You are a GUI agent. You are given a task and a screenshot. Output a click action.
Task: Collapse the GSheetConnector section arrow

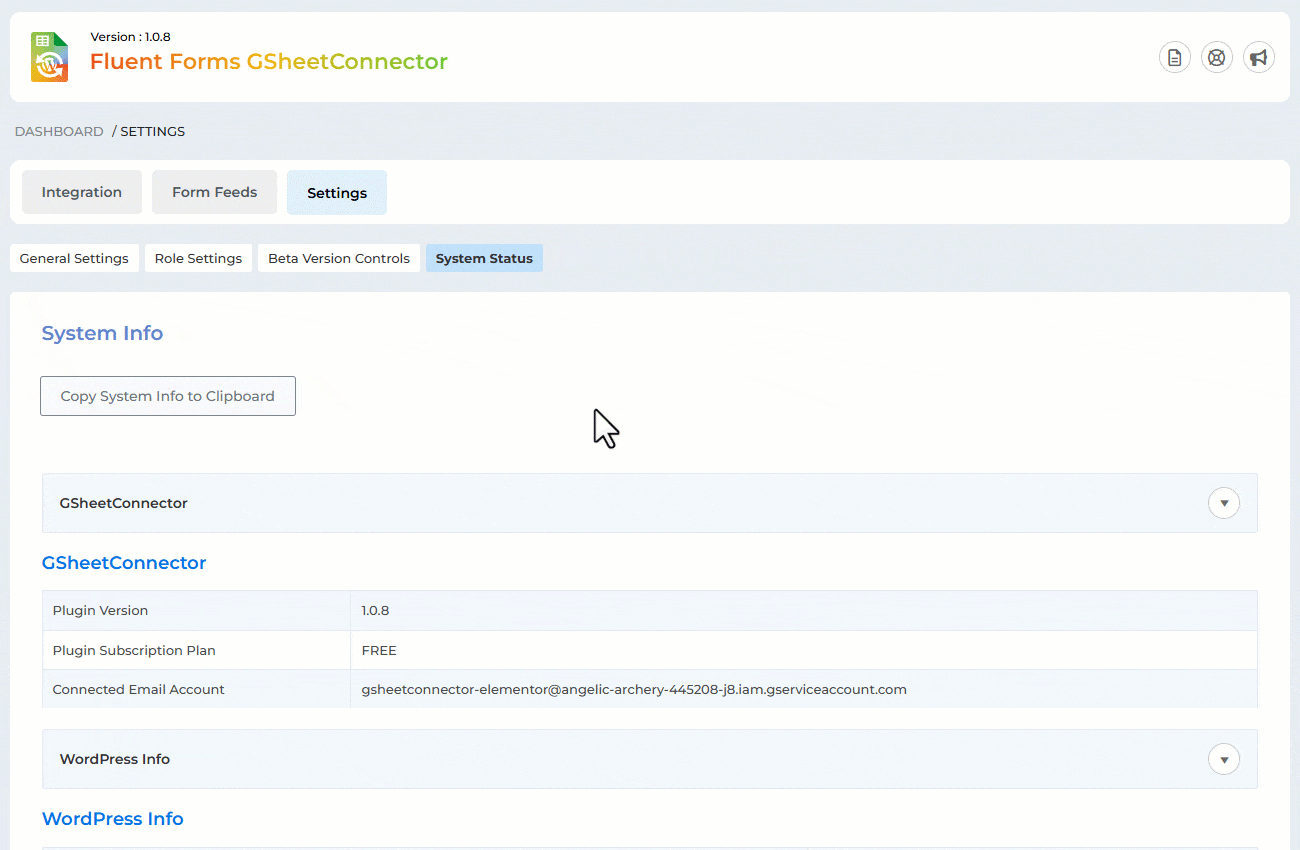1224,503
